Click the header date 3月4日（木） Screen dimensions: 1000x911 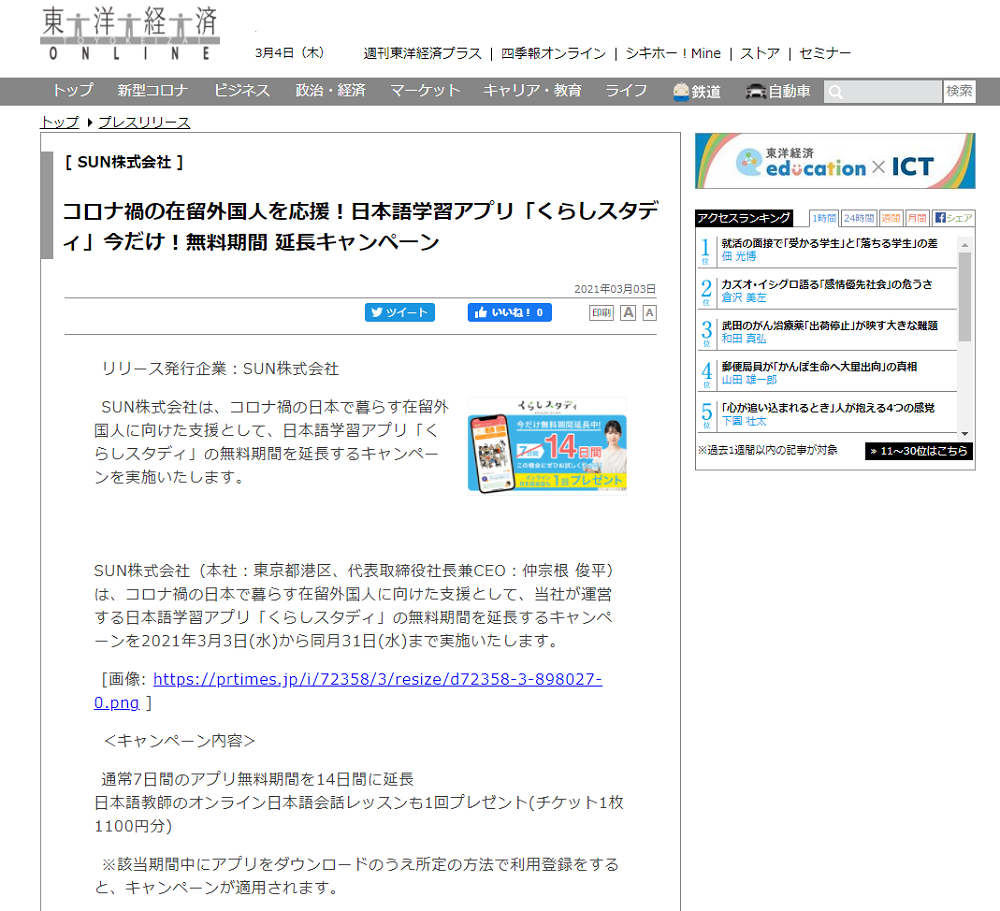[x=289, y=53]
